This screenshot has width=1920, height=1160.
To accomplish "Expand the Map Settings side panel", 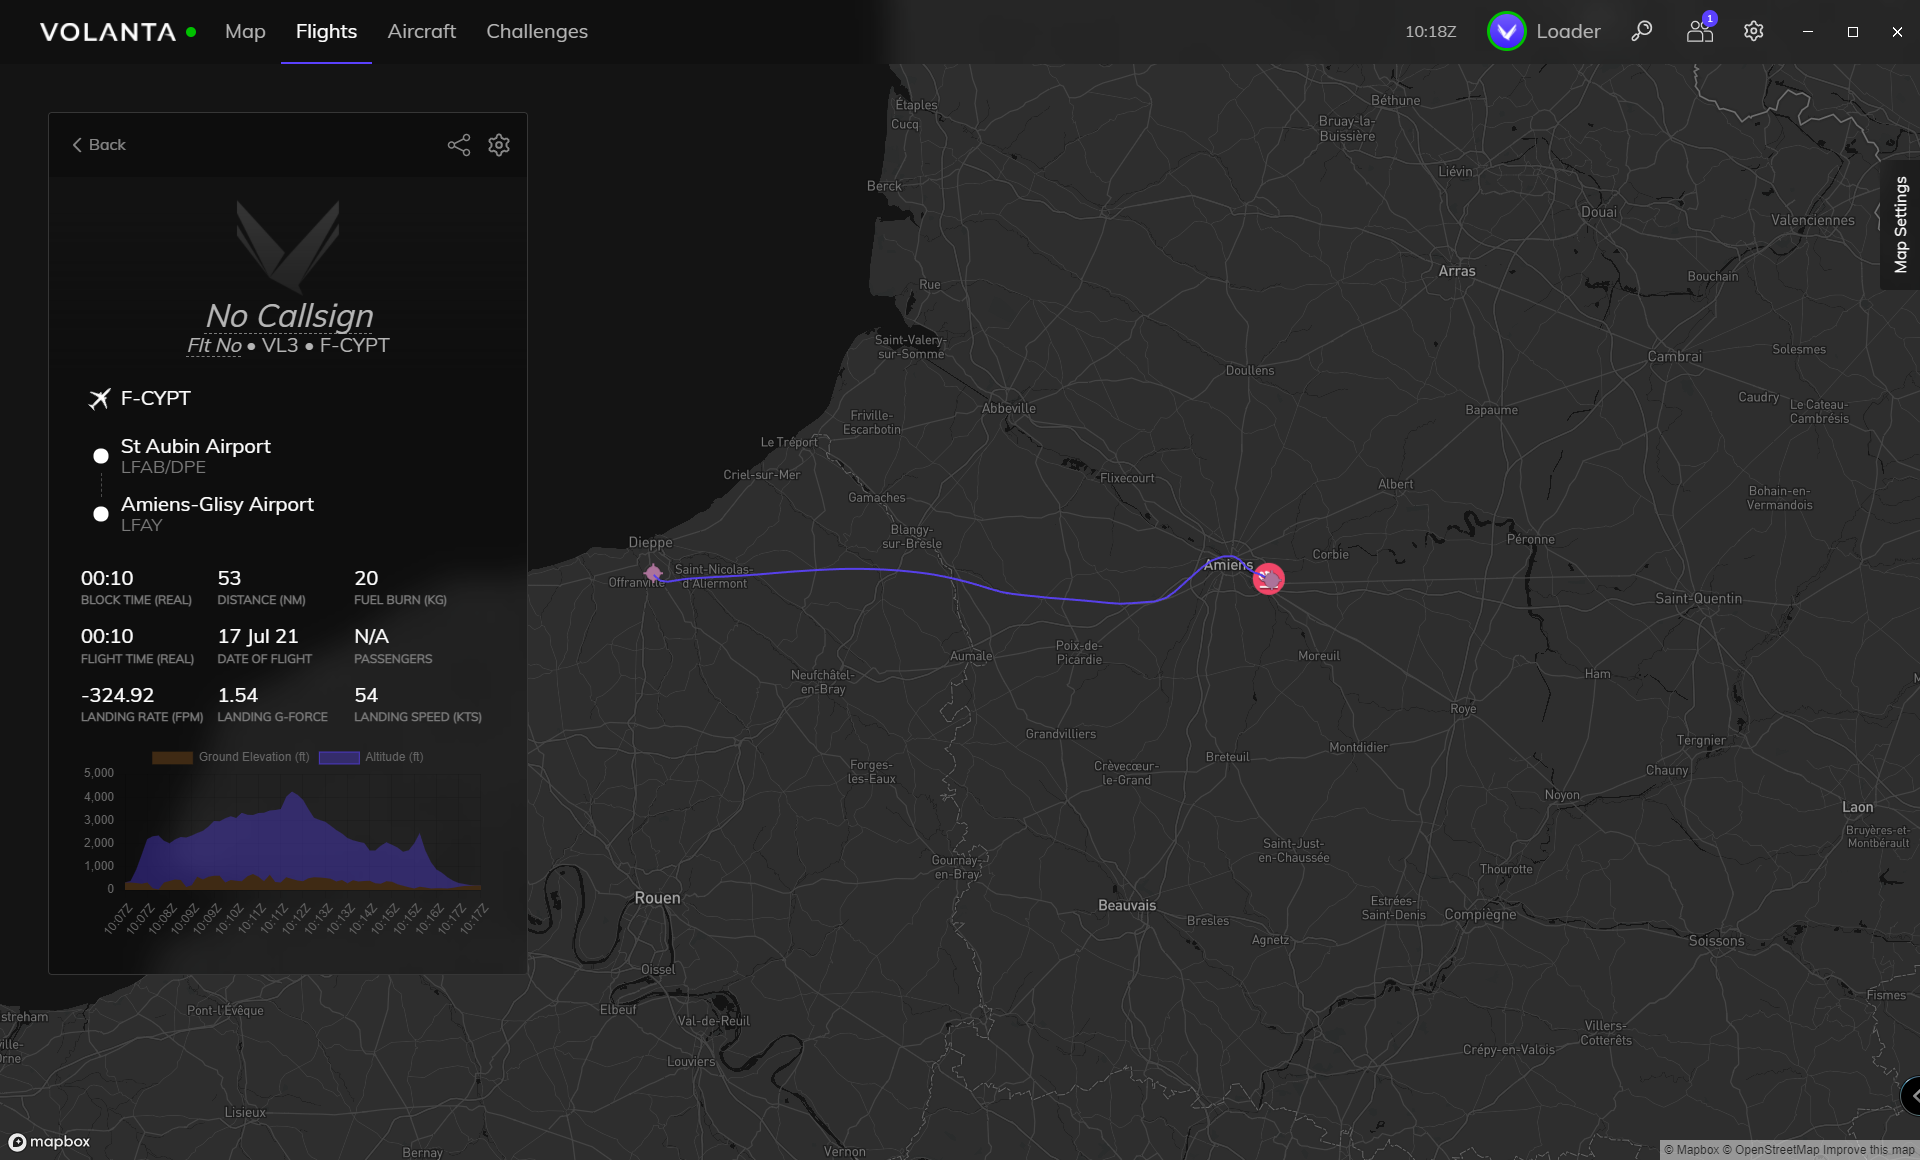I will coord(1900,225).
